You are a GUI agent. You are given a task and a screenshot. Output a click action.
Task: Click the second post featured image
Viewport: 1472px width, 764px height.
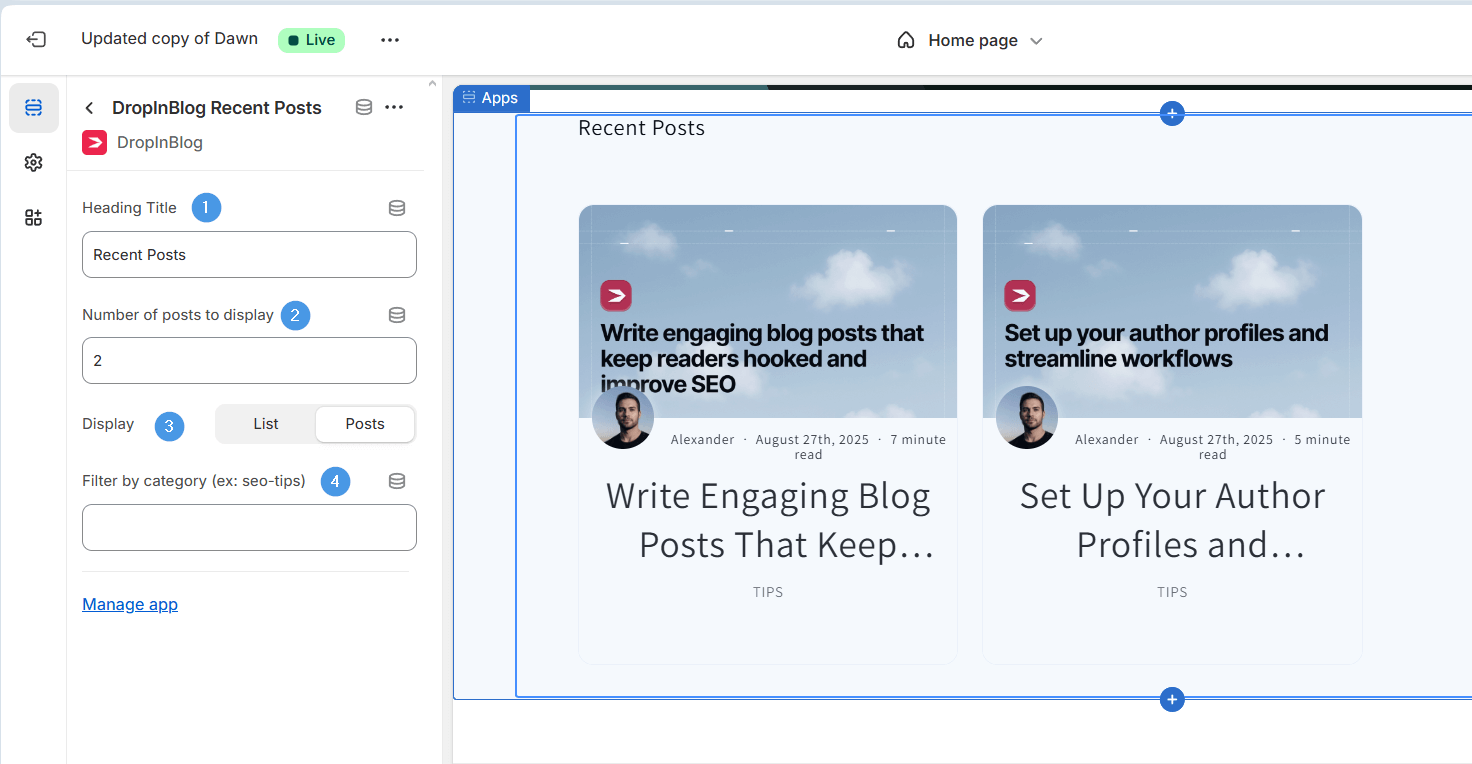[1172, 311]
